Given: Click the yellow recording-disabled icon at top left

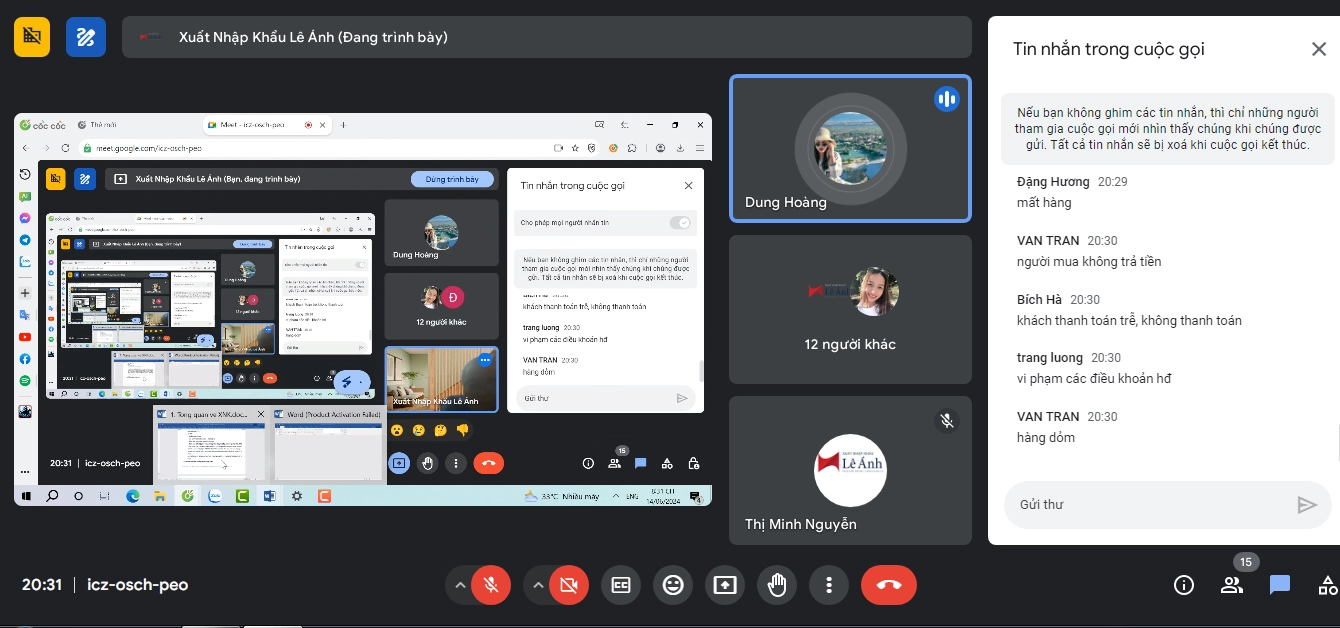Looking at the screenshot, I should click(x=32, y=37).
